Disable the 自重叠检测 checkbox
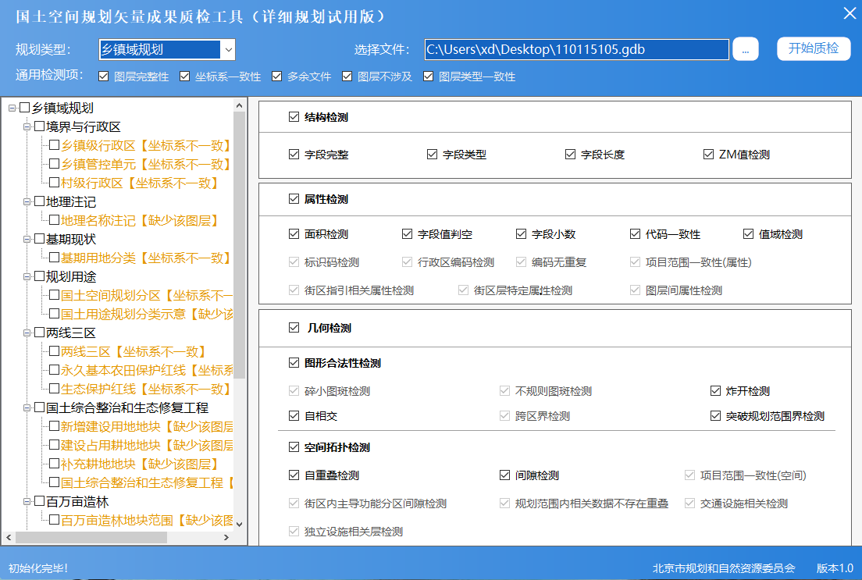Image resolution: width=862 pixels, height=580 pixels. (x=294, y=475)
